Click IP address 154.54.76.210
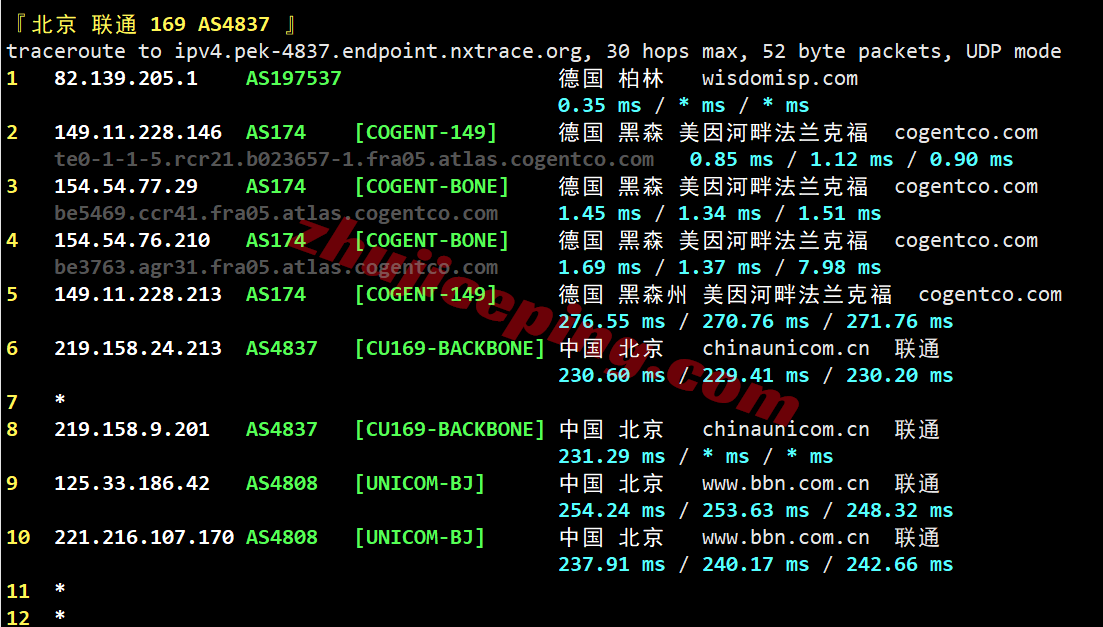1103x627 pixels. [x=132, y=241]
